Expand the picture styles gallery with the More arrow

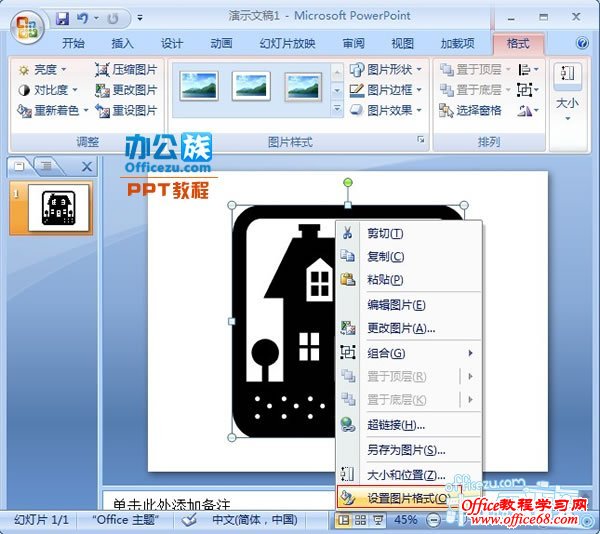[x=337, y=109]
